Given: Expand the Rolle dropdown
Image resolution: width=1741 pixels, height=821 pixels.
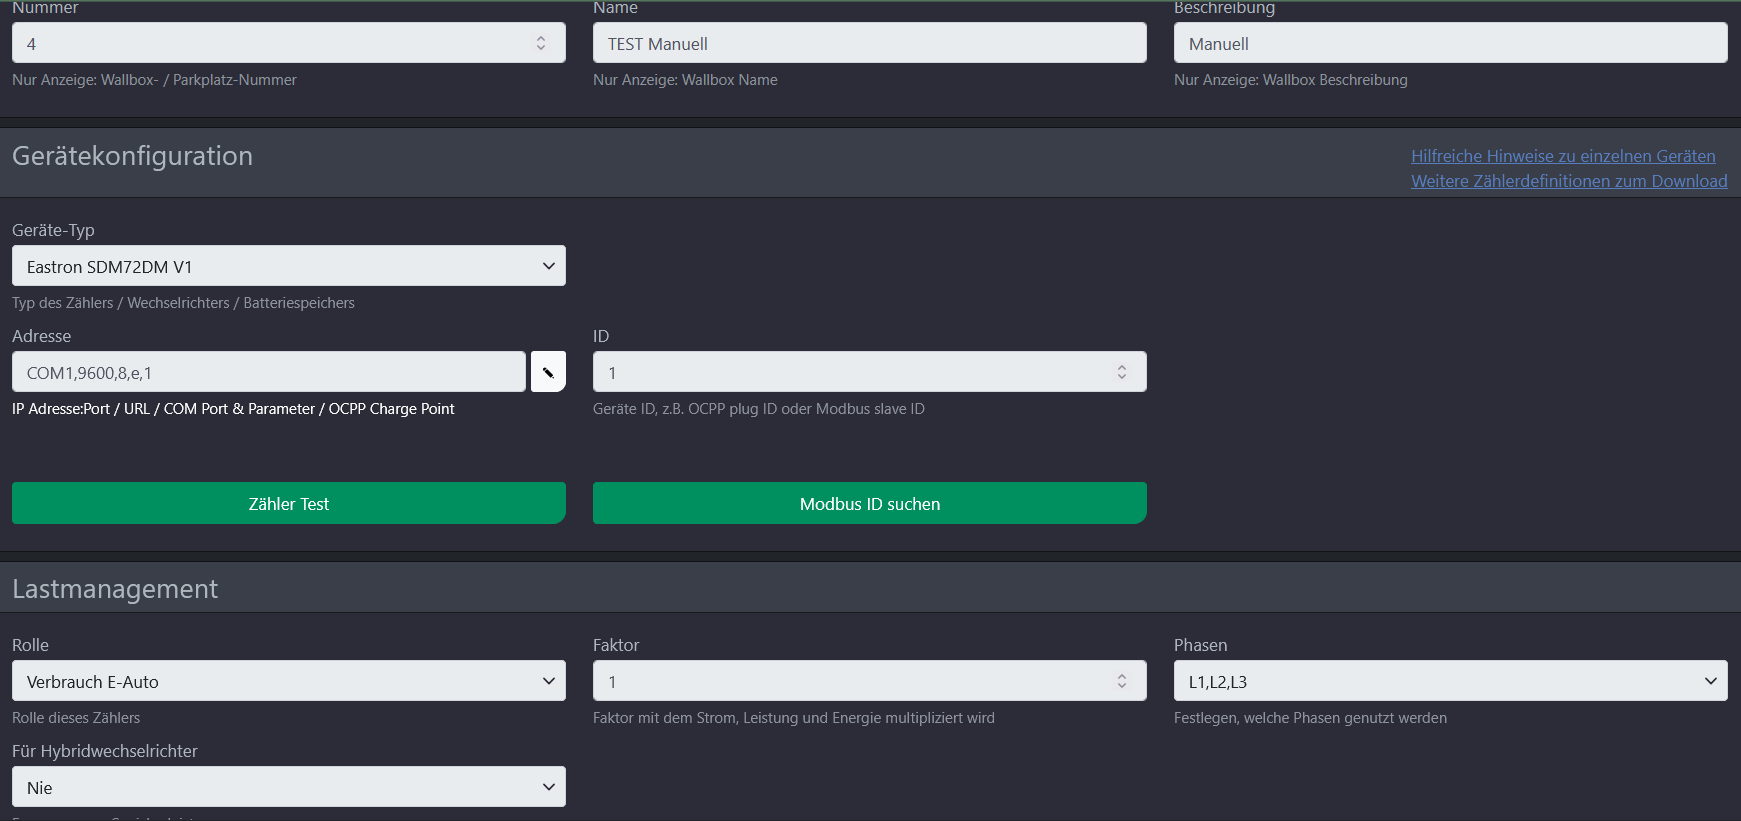Looking at the screenshot, I should pyautogui.click(x=288, y=681).
